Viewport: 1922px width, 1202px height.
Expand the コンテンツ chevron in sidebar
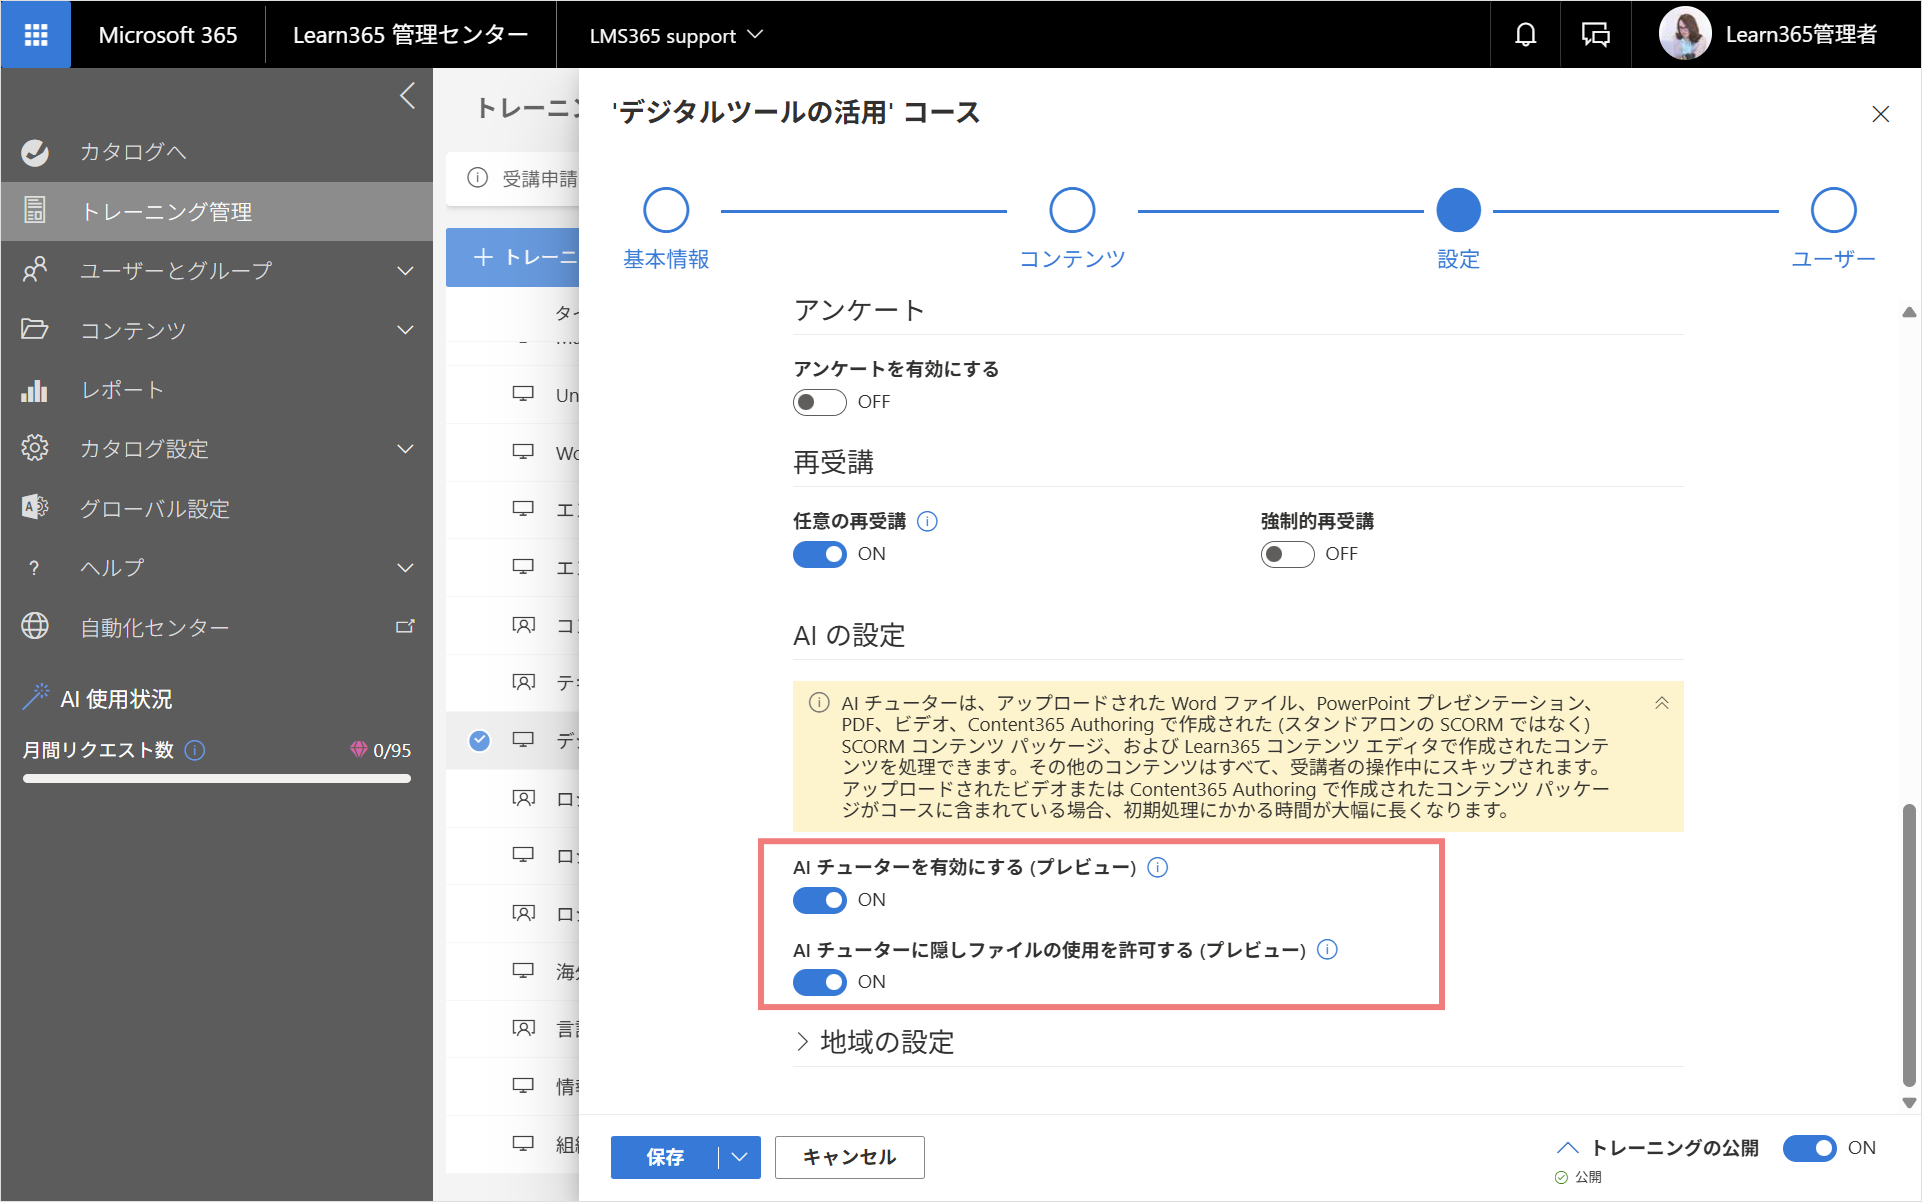(405, 330)
